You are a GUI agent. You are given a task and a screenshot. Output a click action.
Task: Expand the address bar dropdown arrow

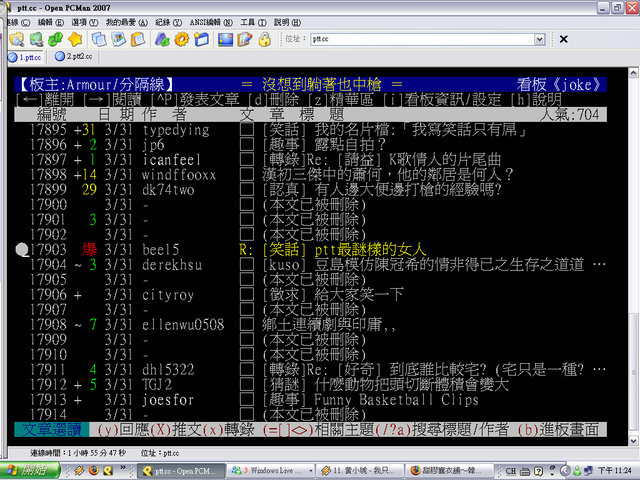click(x=540, y=39)
